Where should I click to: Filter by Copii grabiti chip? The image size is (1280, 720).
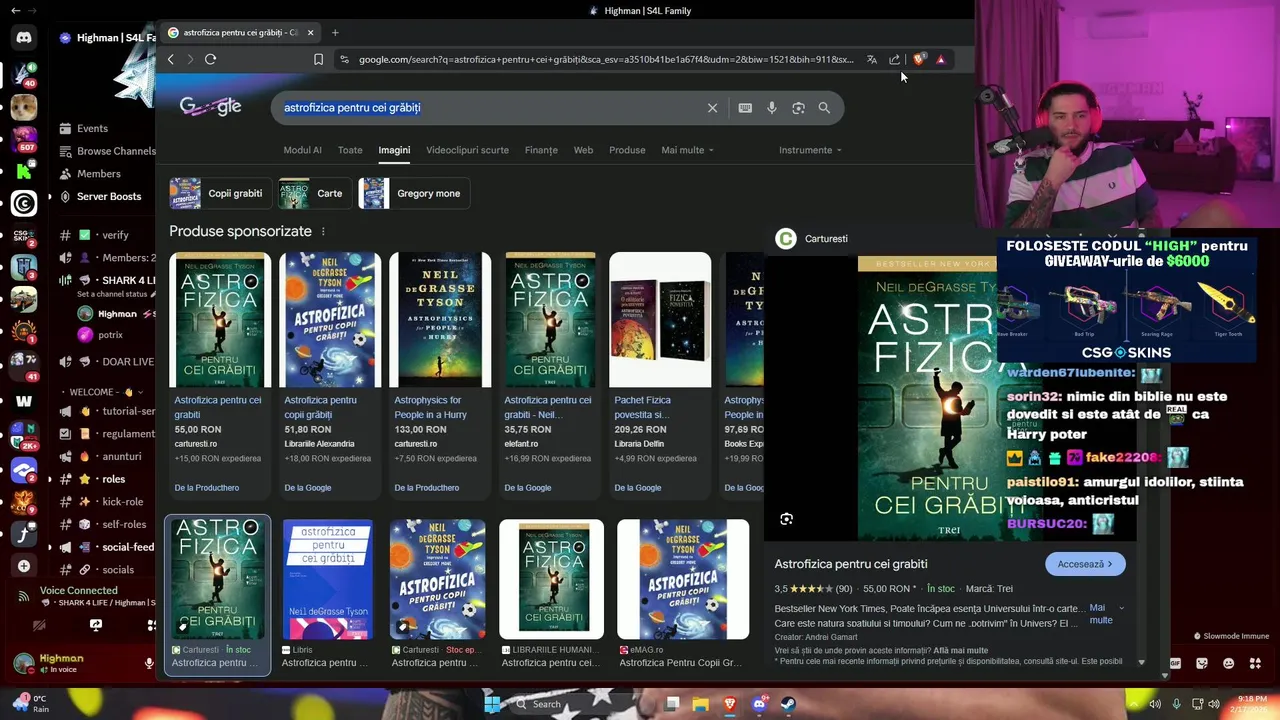tap(219, 193)
